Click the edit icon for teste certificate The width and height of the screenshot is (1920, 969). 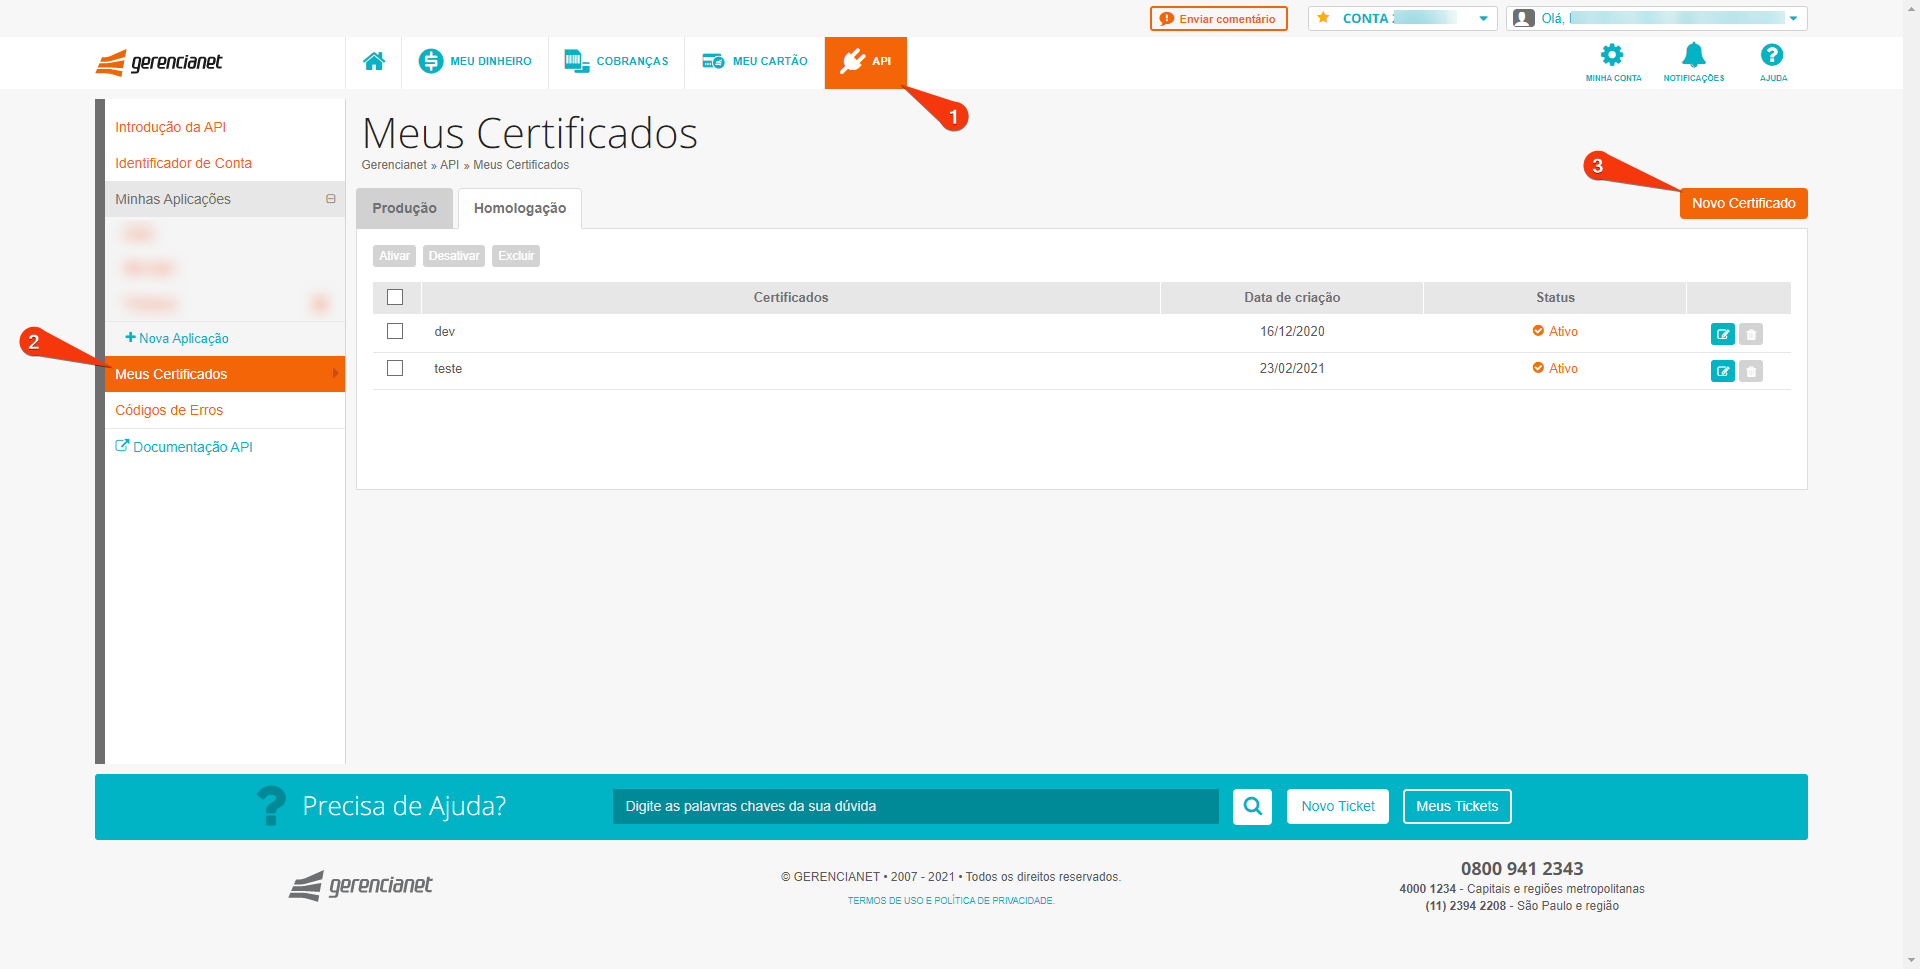click(1722, 372)
